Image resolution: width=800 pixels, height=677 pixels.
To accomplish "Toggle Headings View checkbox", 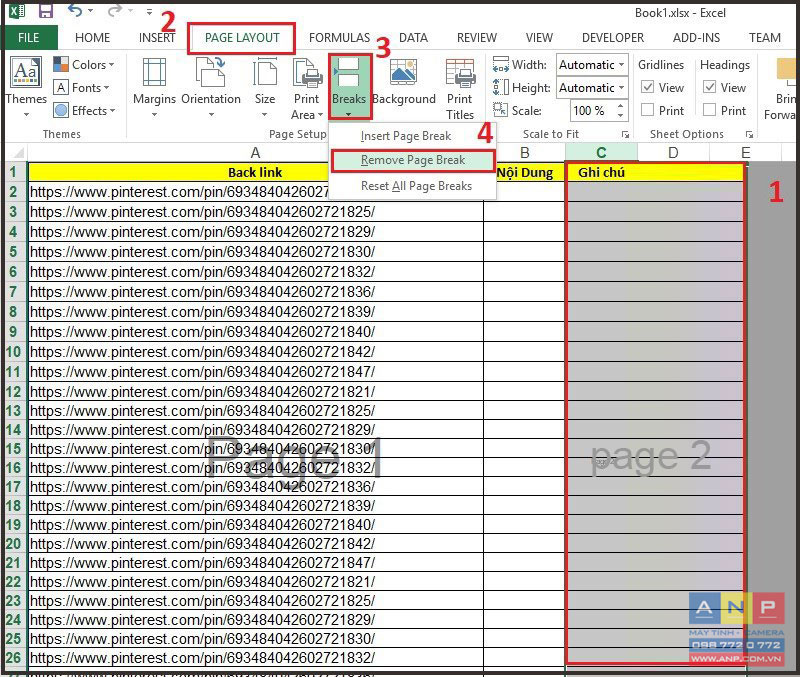I will pos(709,87).
